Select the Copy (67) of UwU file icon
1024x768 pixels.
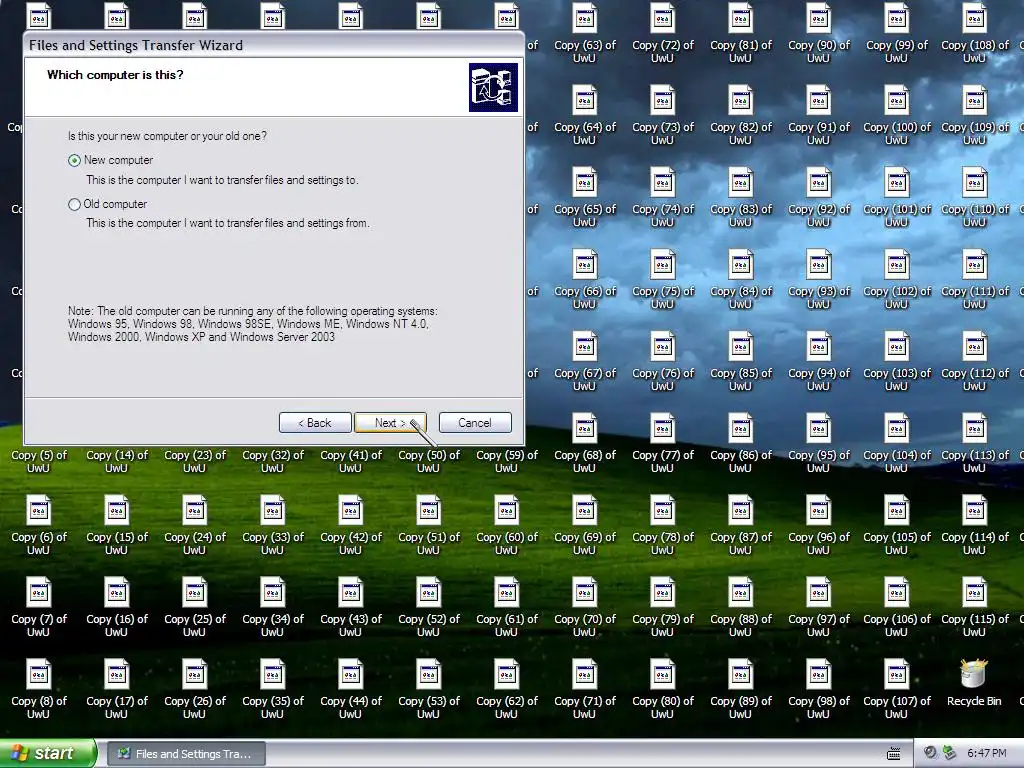pyautogui.click(x=584, y=347)
